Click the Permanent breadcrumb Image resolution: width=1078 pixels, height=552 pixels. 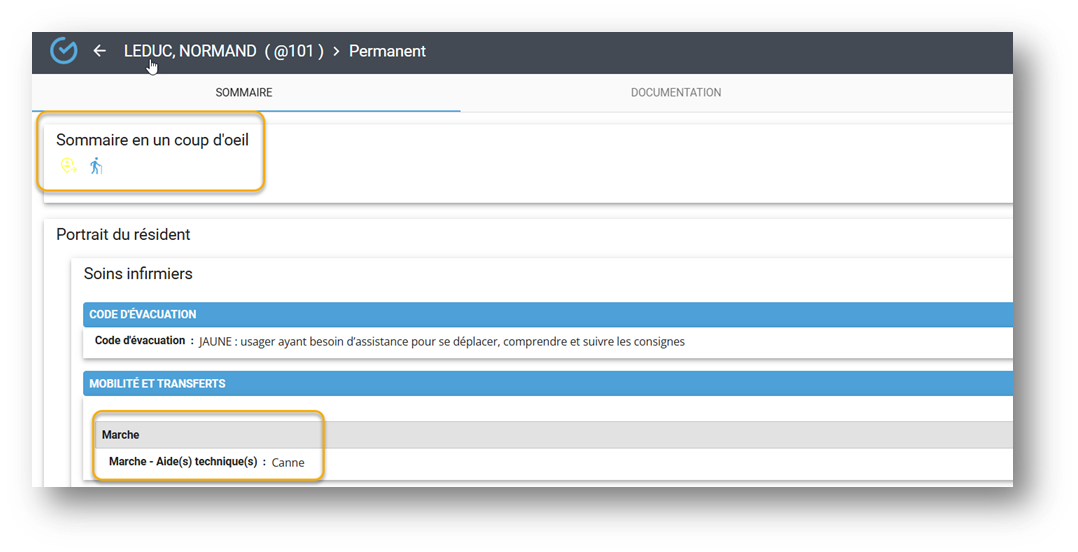pyautogui.click(x=387, y=51)
